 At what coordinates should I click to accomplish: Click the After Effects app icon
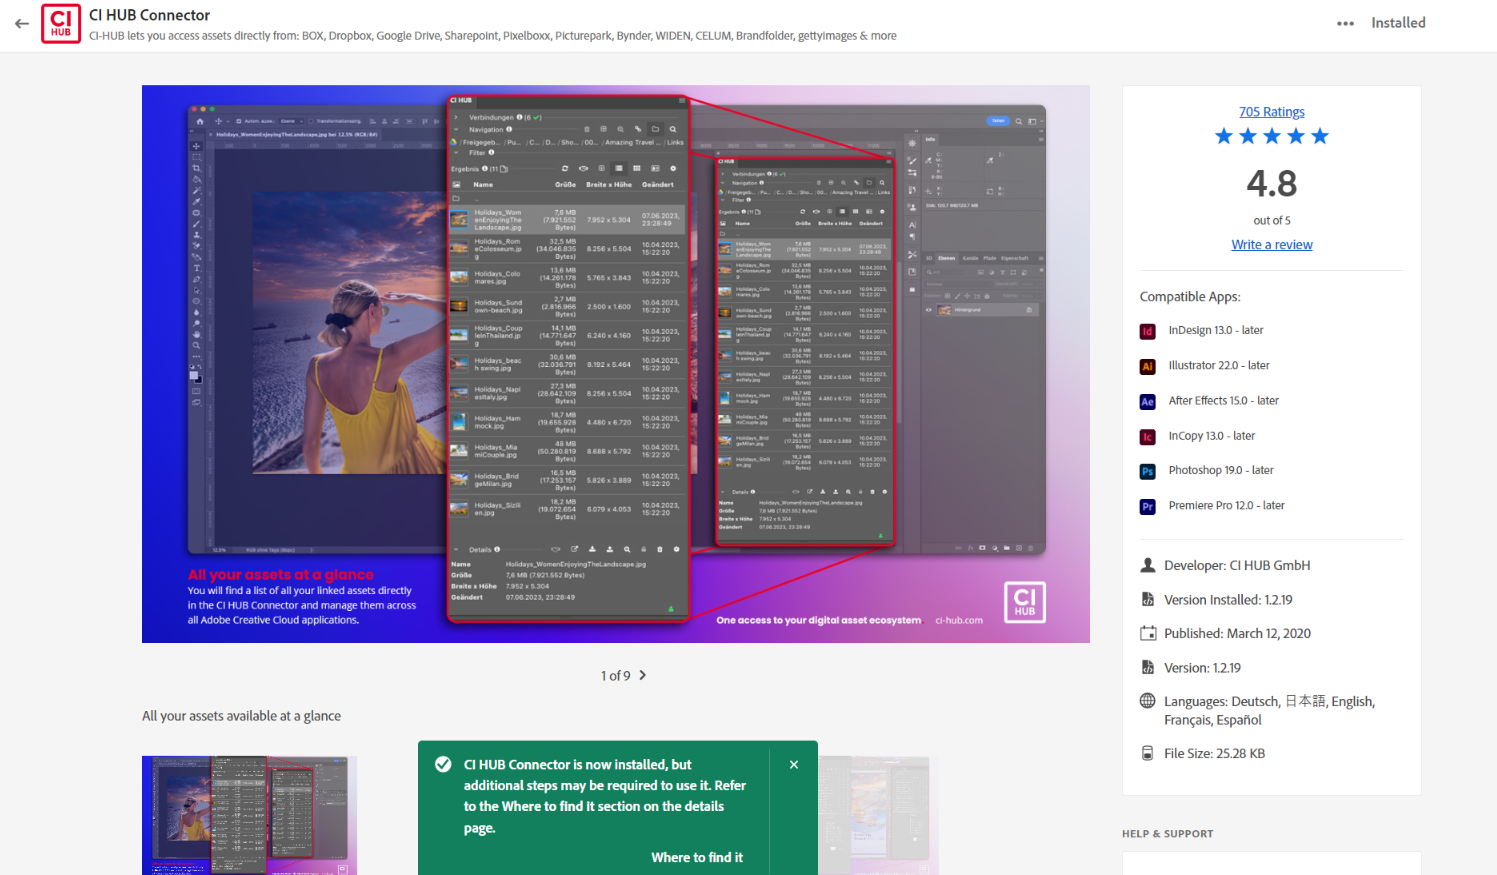tap(1148, 401)
